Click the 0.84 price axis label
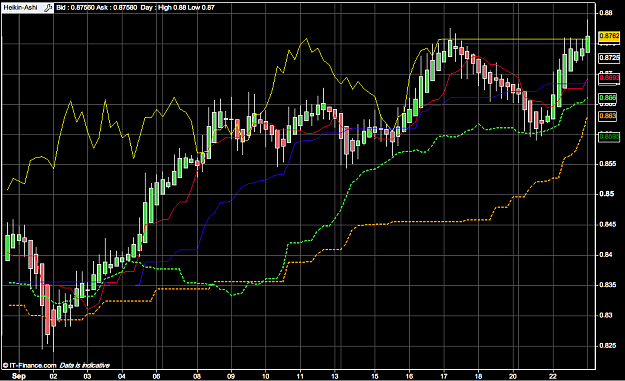This screenshot has height=381, width=625. [605, 255]
